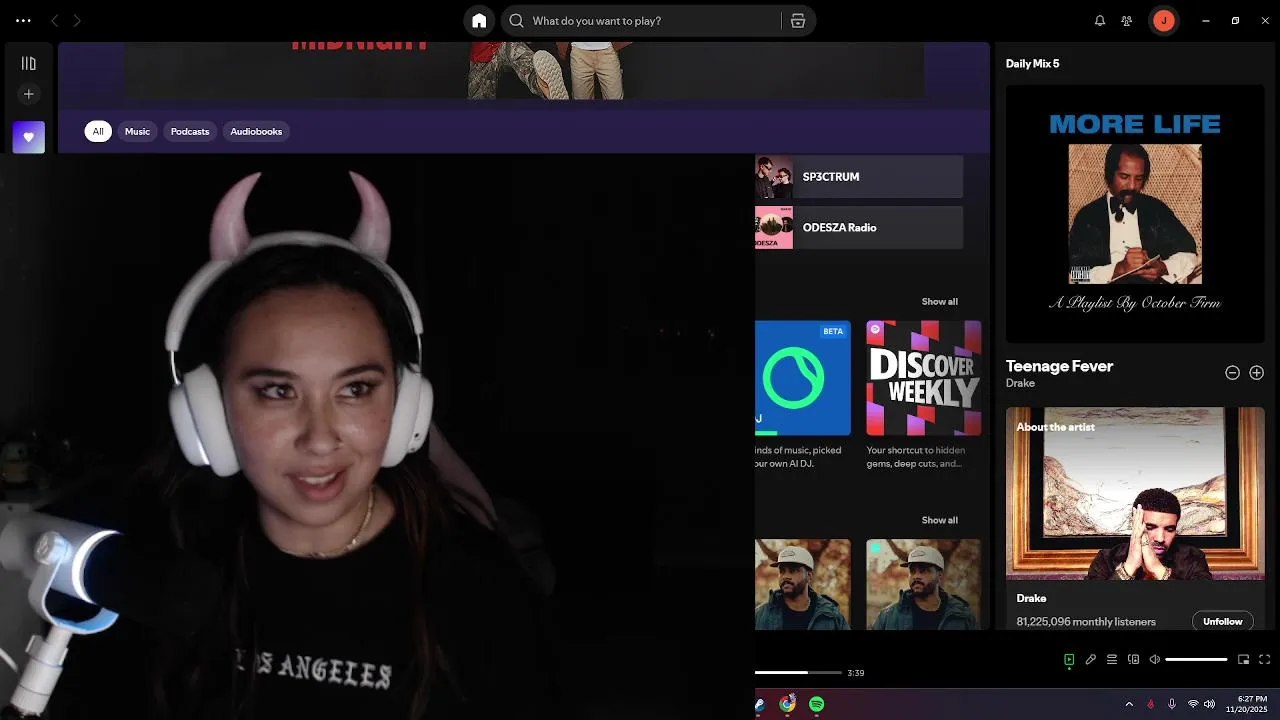Open the Discover Weekly playlist card
Viewport: 1280px width, 720px height.
pyautogui.click(x=924, y=378)
